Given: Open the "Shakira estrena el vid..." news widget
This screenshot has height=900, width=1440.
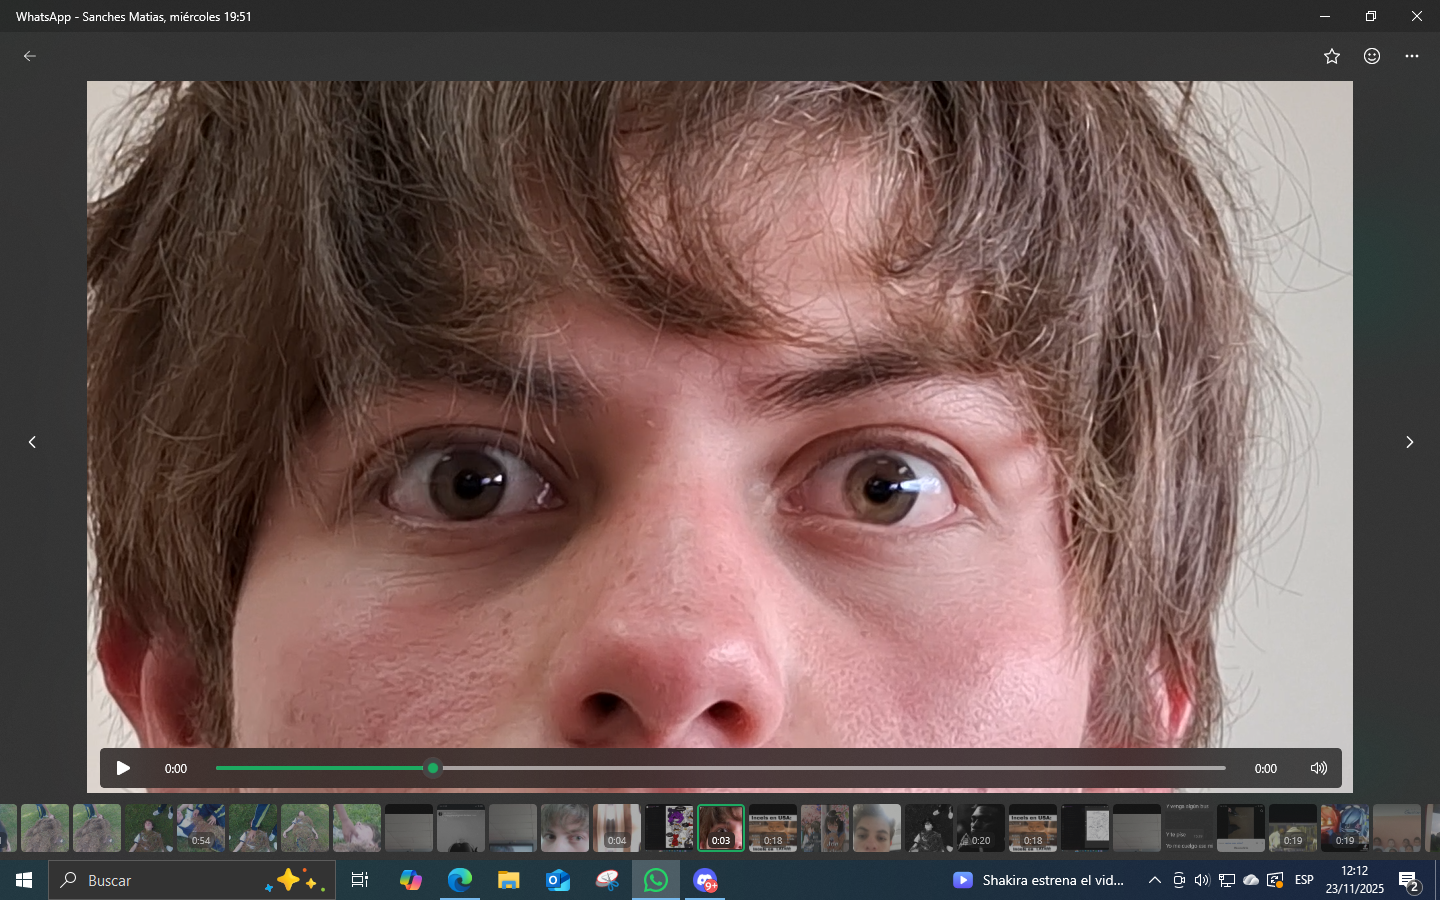Looking at the screenshot, I should pos(1039,880).
